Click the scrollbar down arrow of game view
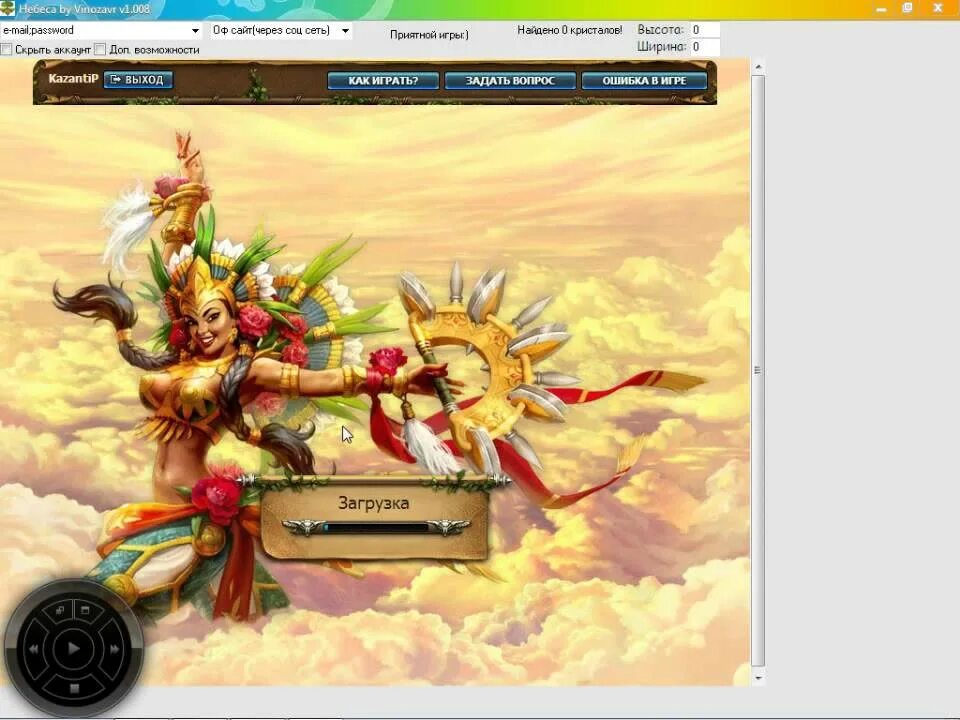 [758, 678]
